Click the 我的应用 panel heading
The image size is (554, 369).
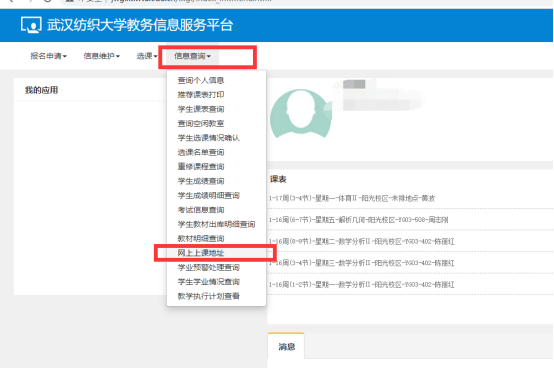tap(41, 90)
